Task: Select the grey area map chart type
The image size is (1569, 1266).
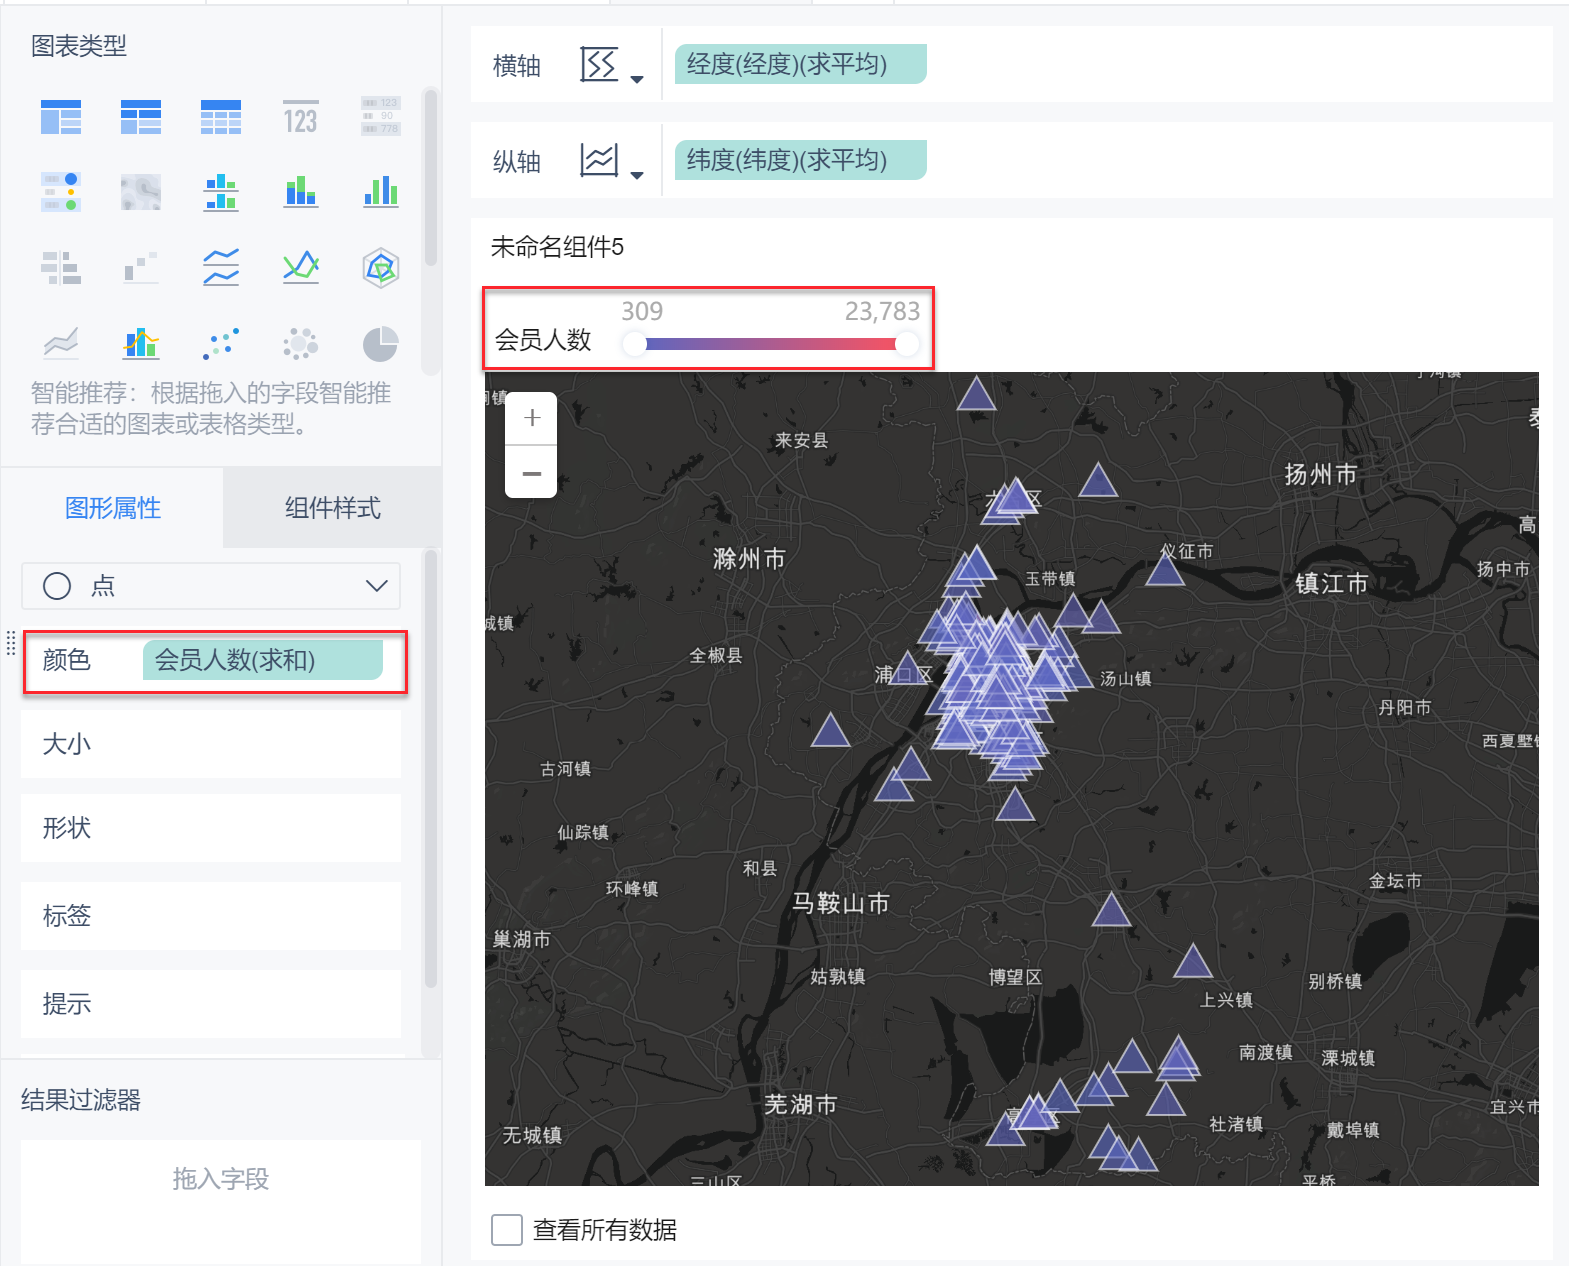Action: pos(141,191)
